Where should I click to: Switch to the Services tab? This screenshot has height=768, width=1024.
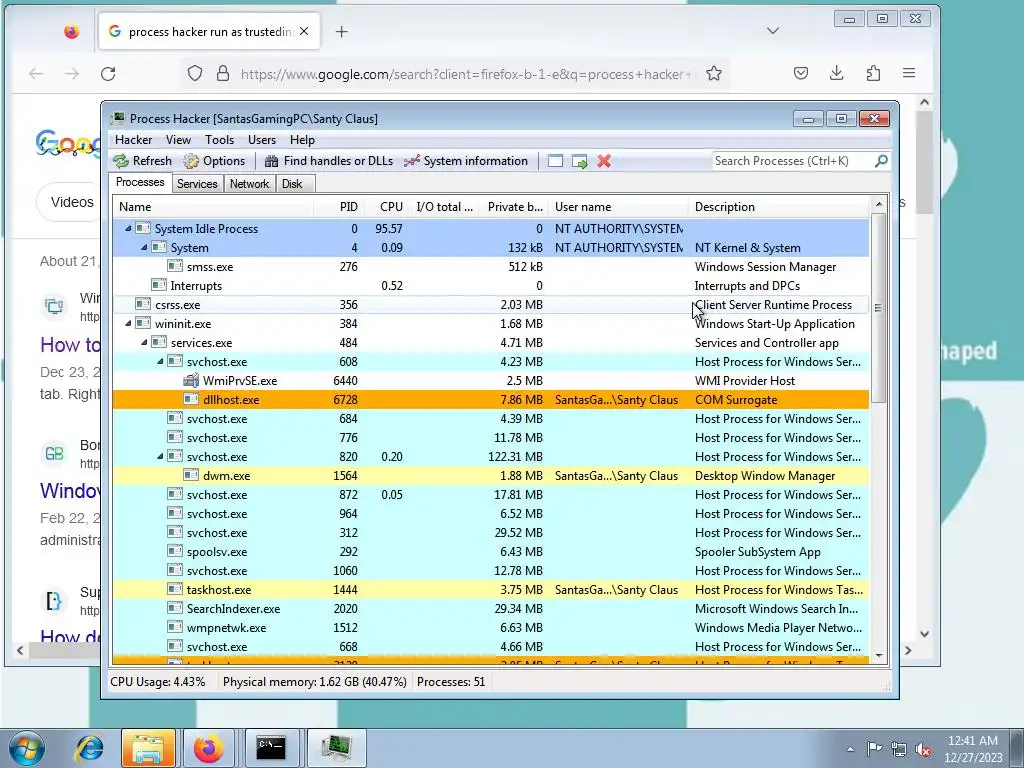pos(197,184)
